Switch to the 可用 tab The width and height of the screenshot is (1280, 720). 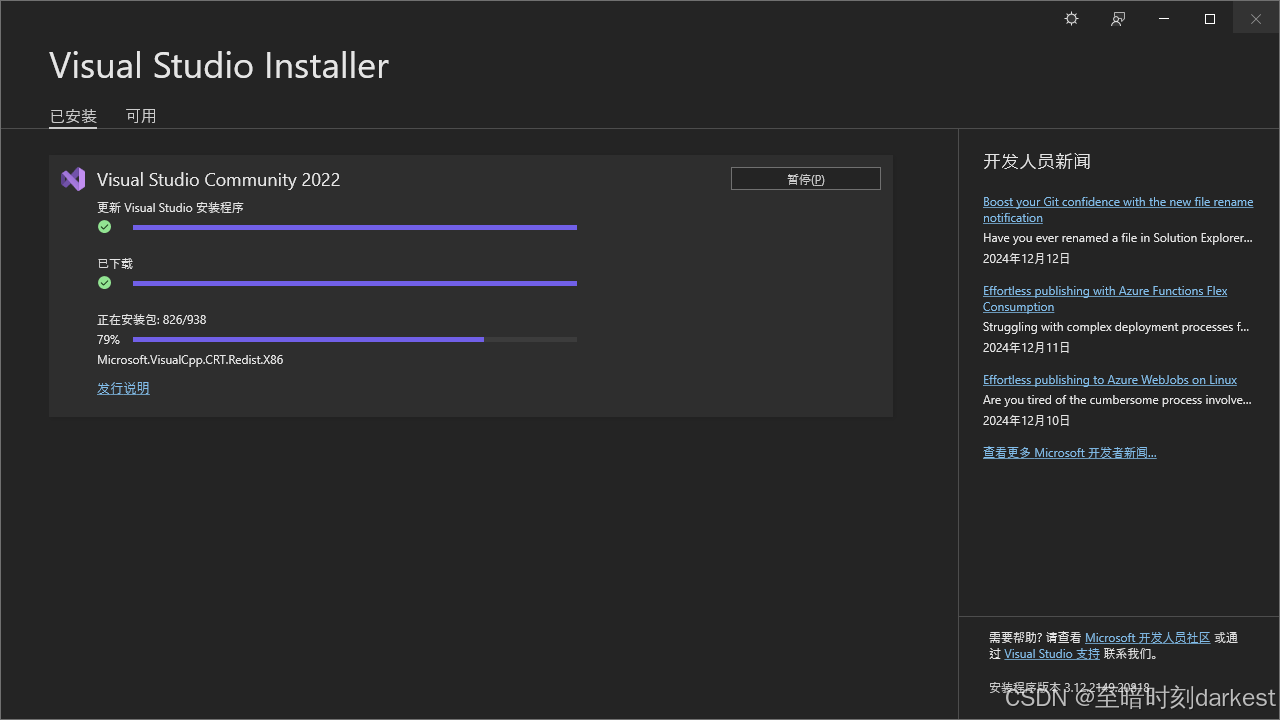pyautogui.click(x=141, y=116)
